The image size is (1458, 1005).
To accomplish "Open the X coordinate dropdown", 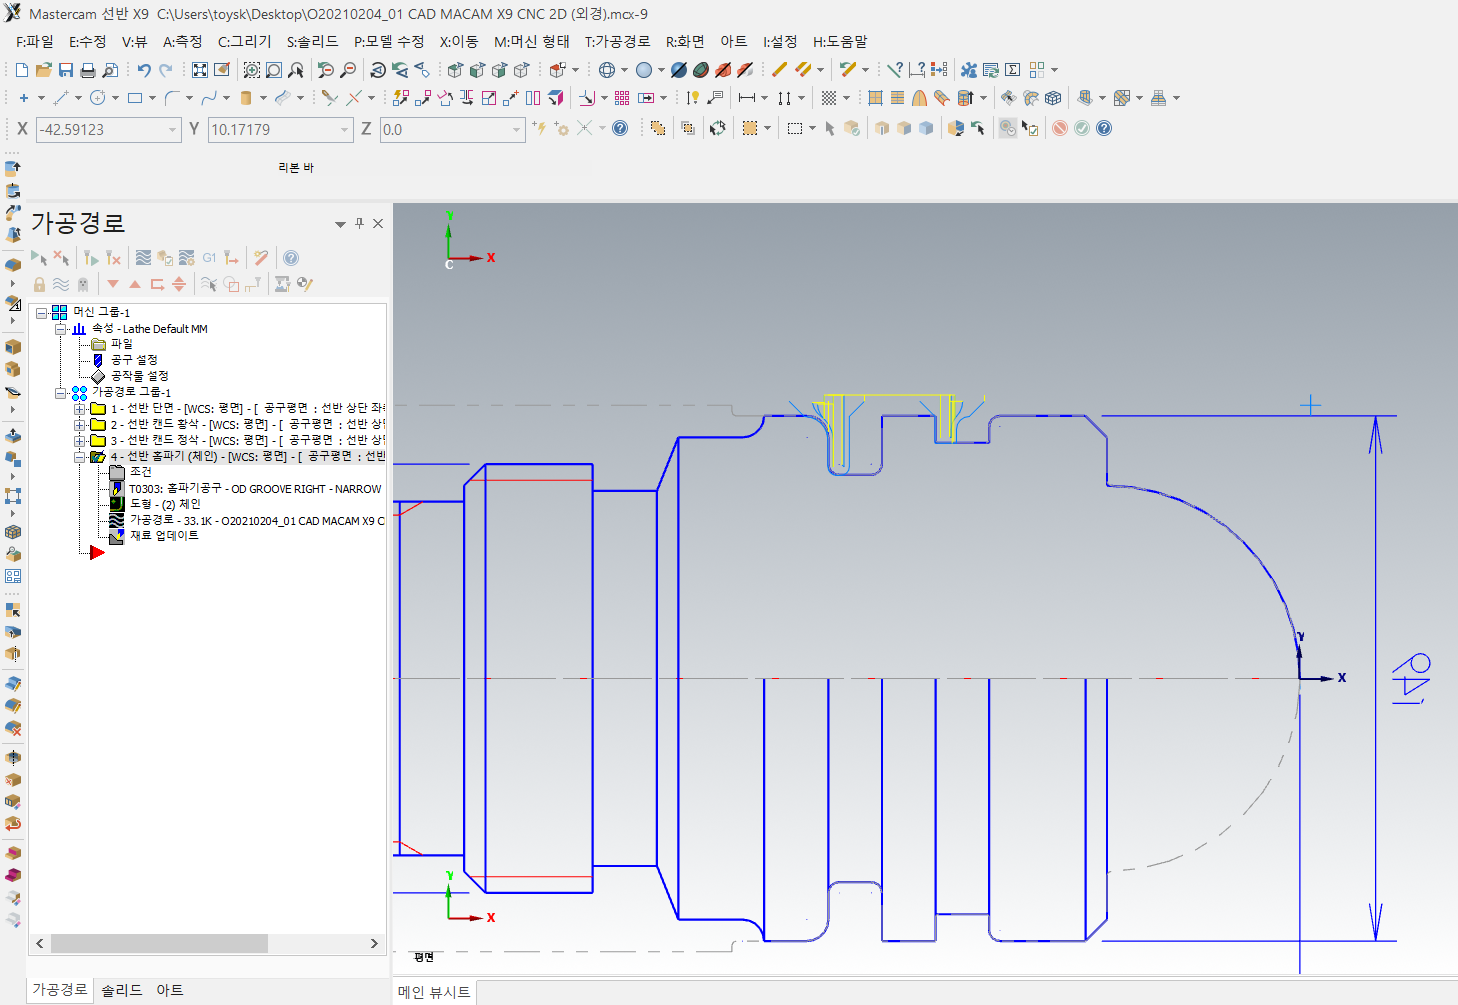I will click(172, 130).
